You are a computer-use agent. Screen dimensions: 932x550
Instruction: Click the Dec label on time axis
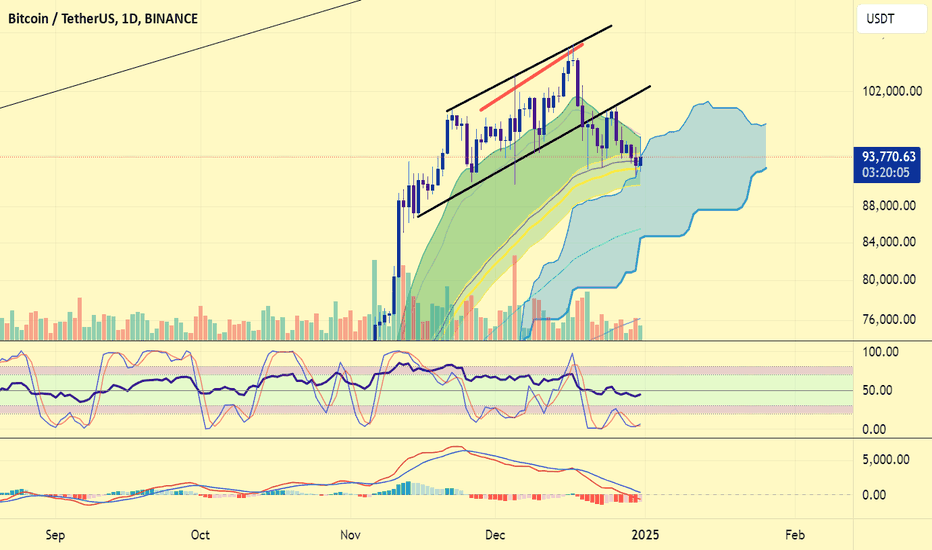(x=495, y=535)
